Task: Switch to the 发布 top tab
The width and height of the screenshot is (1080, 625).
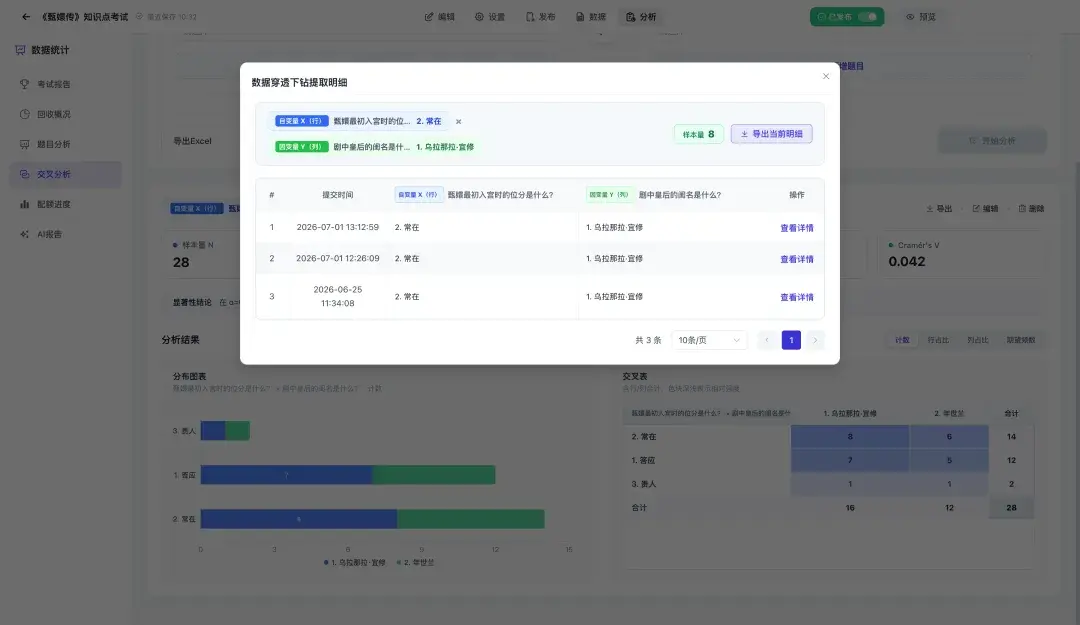Action: 541,17
